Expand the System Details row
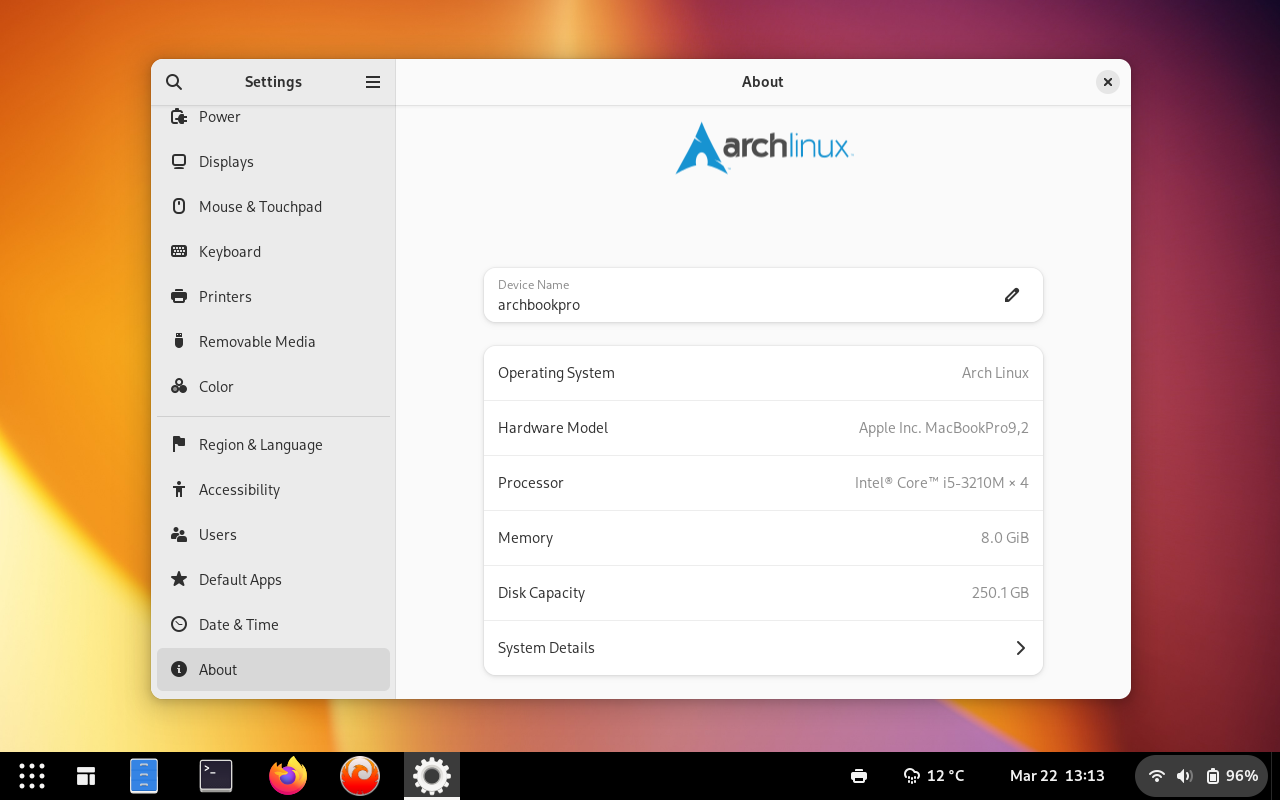The image size is (1280, 800). [762, 648]
